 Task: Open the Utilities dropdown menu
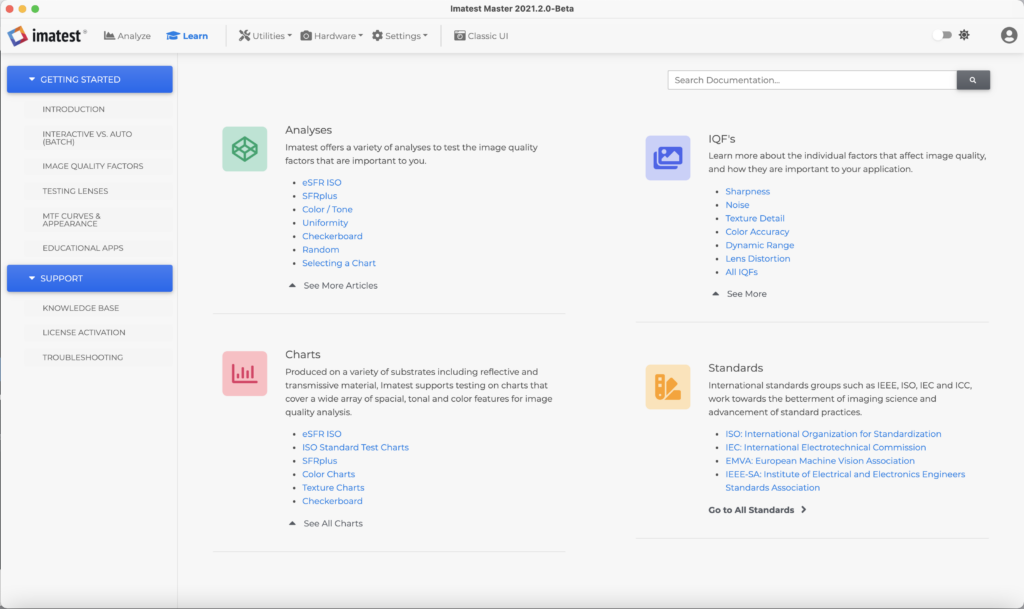pyautogui.click(x=265, y=36)
